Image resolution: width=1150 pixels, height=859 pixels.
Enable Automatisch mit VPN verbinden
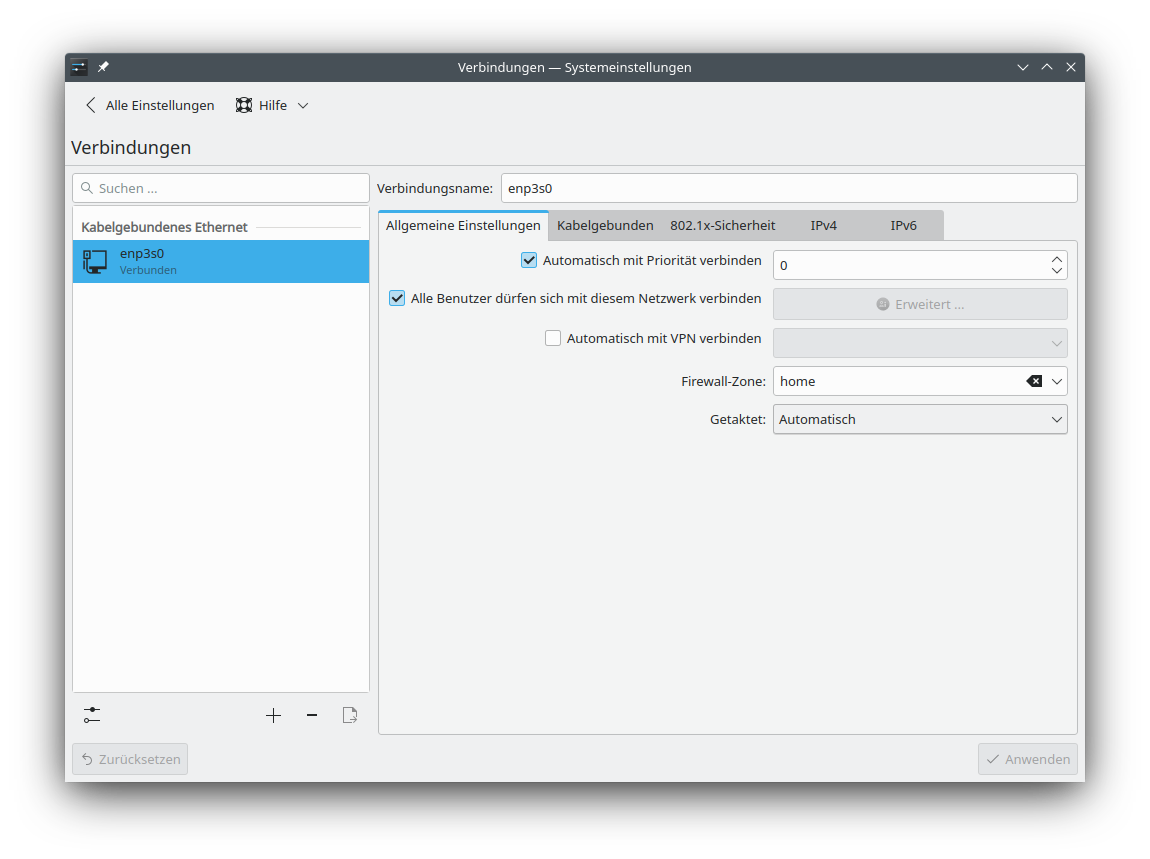pyautogui.click(x=553, y=338)
